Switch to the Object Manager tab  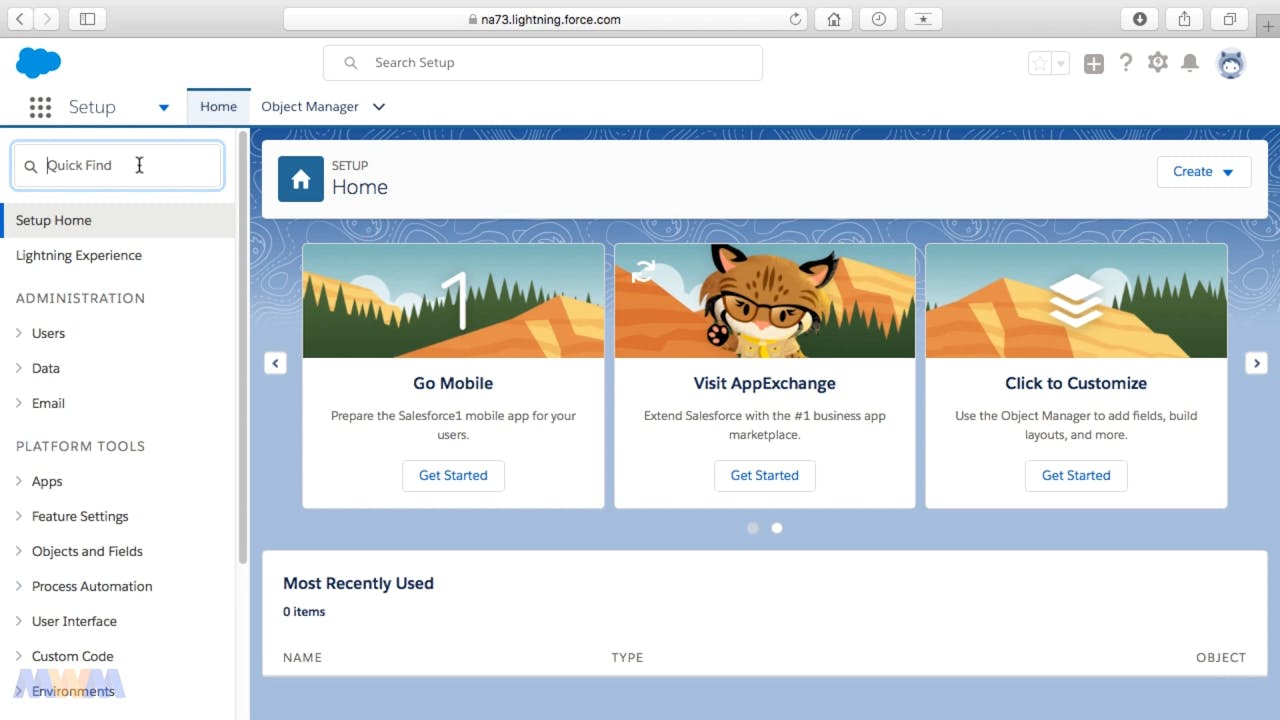coord(309,107)
